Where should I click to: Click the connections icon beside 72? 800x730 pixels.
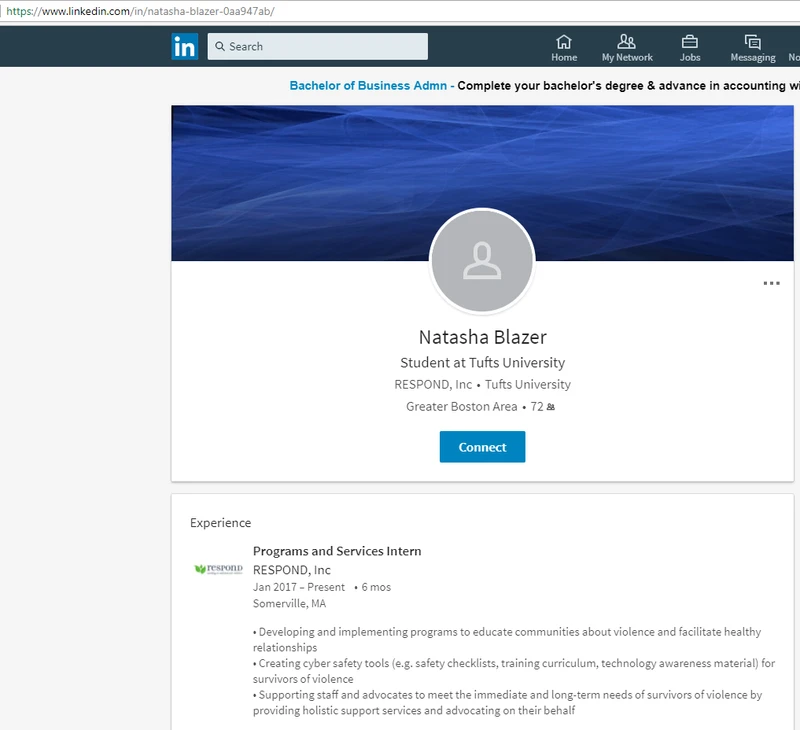coord(551,407)
